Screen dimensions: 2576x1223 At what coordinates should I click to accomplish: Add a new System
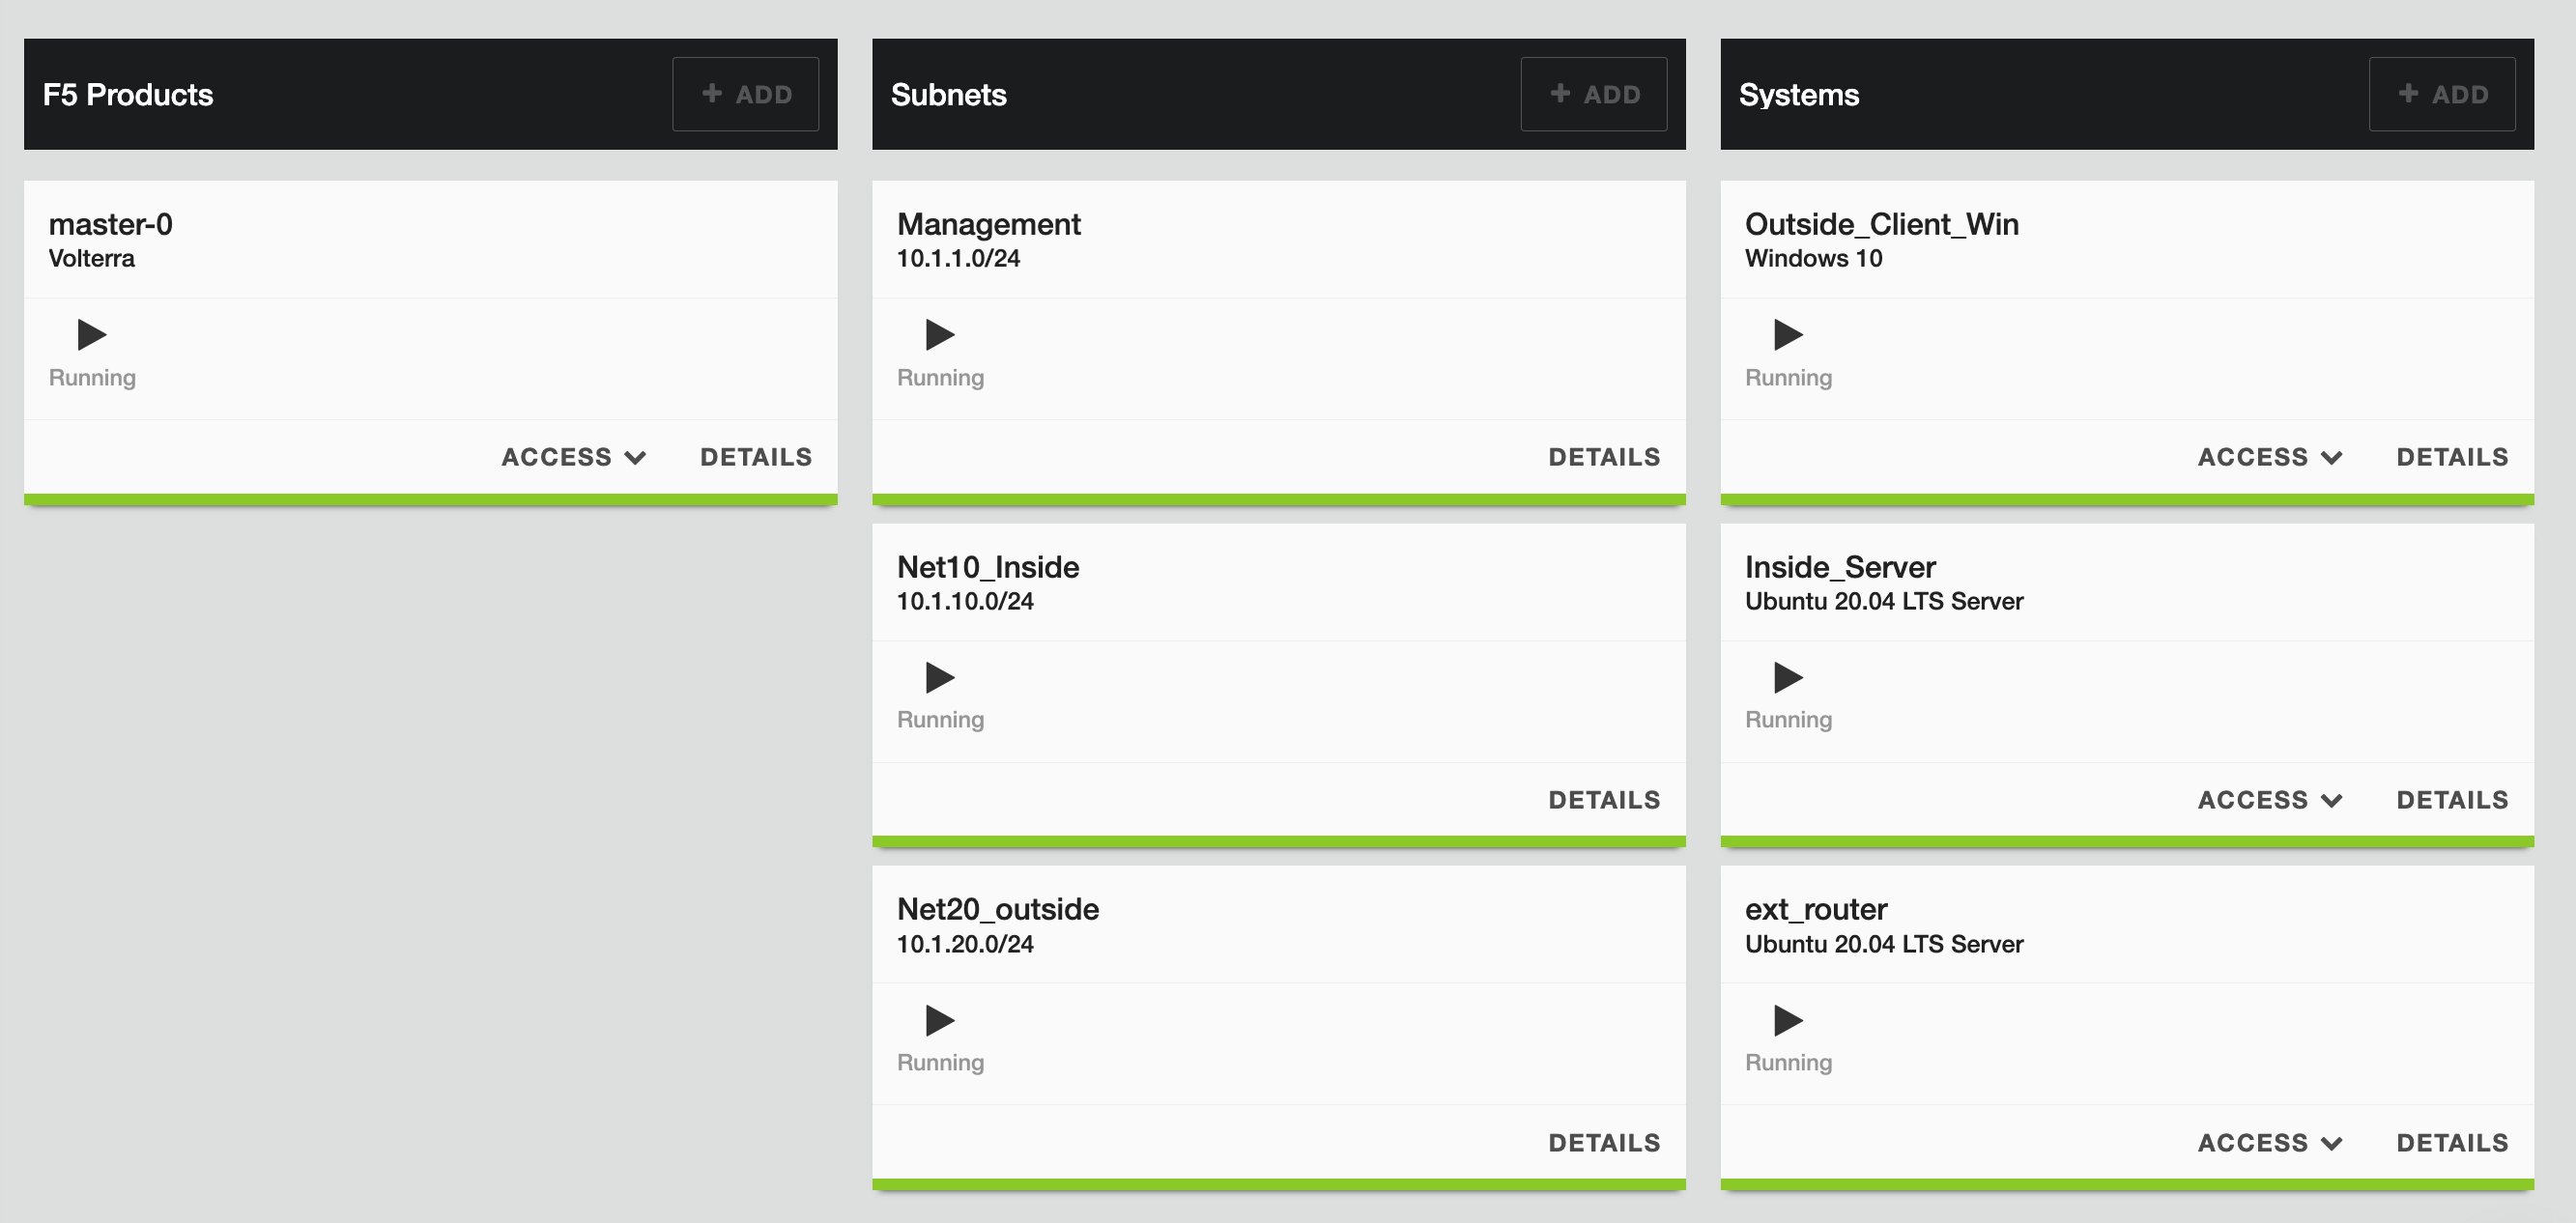click(x=2441, y=94)
